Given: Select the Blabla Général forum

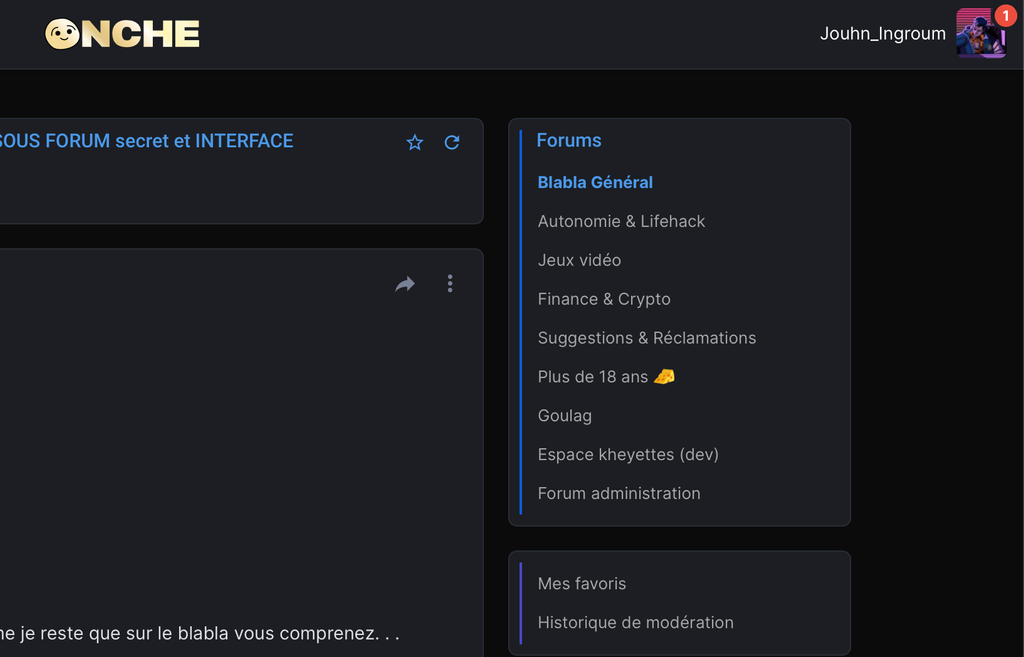Looking at the screenshot, I should pos(595,182).
